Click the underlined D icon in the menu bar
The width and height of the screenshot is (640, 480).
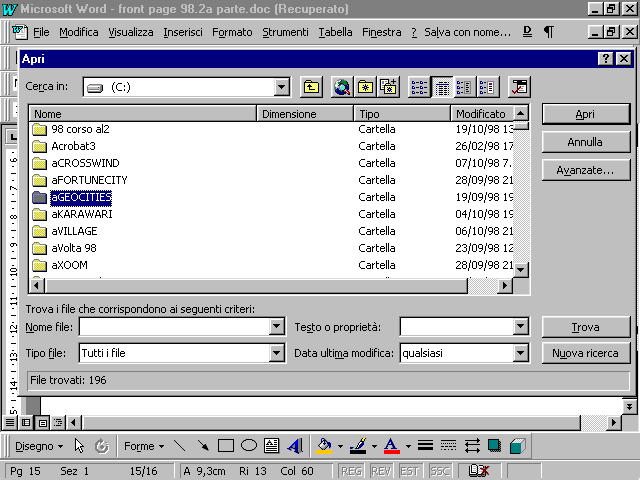(527, 31)
